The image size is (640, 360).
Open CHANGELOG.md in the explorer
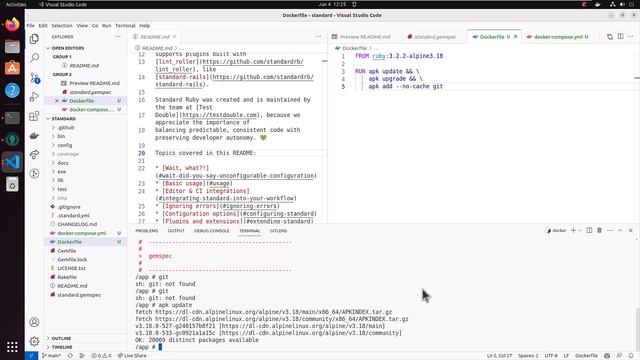(77, 224)
